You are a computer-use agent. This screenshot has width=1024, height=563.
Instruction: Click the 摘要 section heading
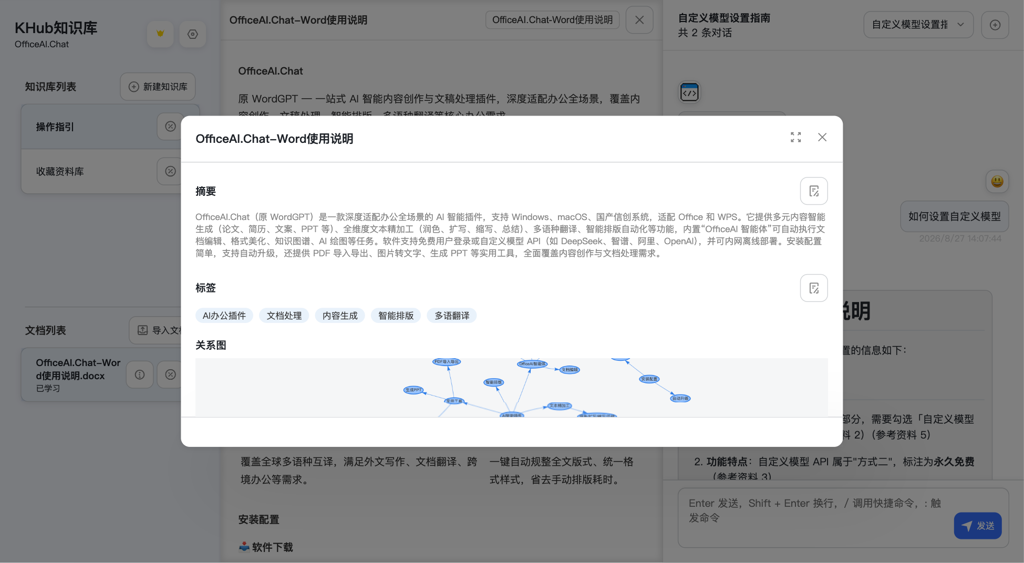pyautogui.click(x=206, y=191)
